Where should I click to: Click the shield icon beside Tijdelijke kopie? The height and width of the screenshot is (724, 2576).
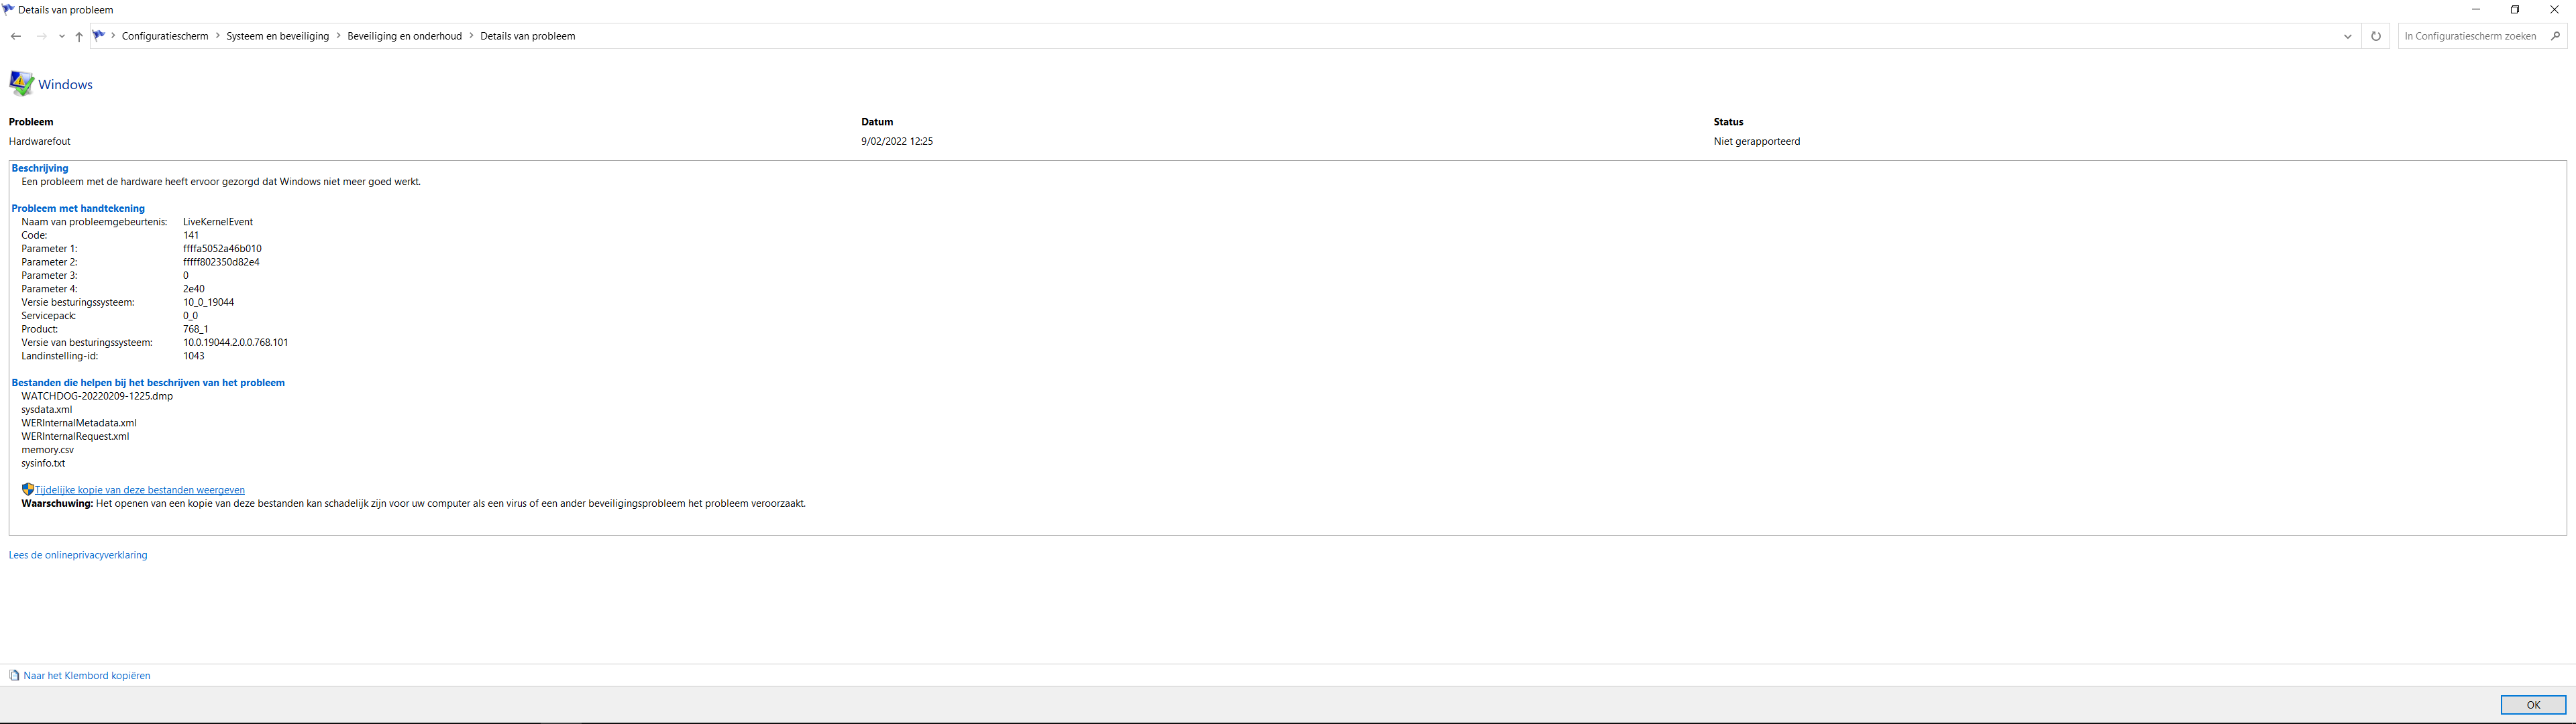pos(28,489)
